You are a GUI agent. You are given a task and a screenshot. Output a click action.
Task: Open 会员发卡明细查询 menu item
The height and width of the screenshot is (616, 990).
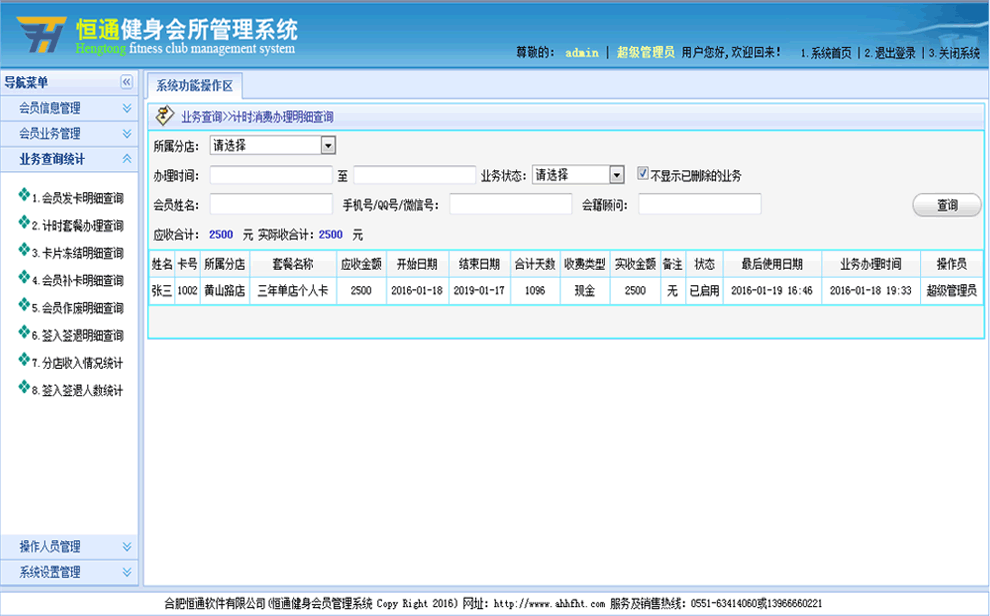point(78,199)
